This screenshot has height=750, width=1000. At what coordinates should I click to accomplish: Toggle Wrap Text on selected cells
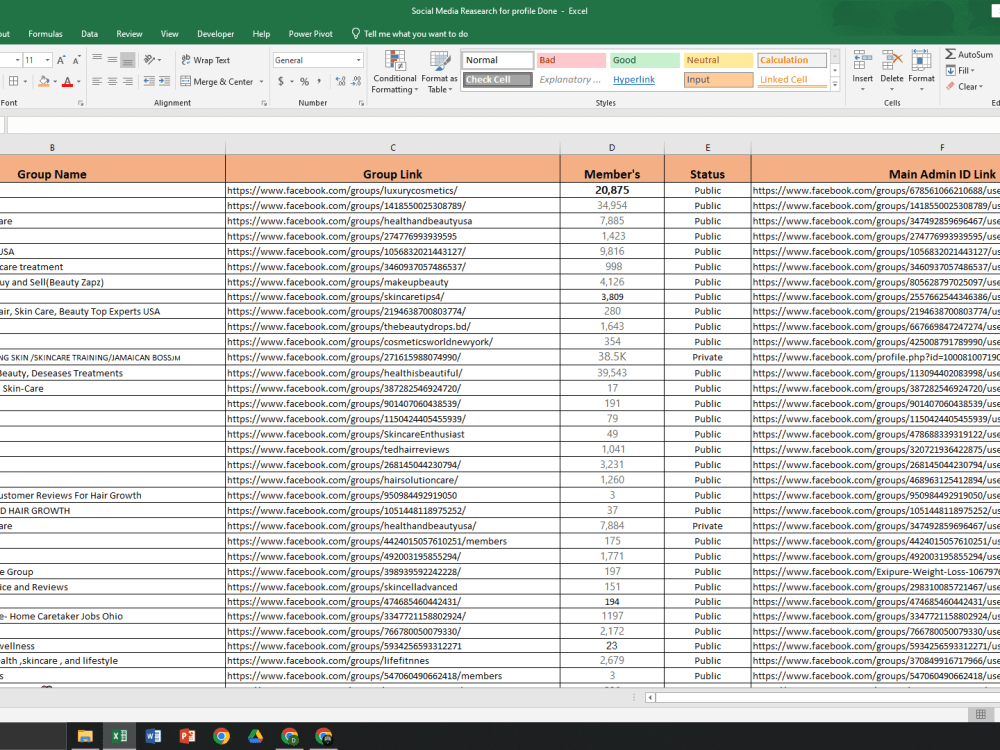[x=205, y=60]
